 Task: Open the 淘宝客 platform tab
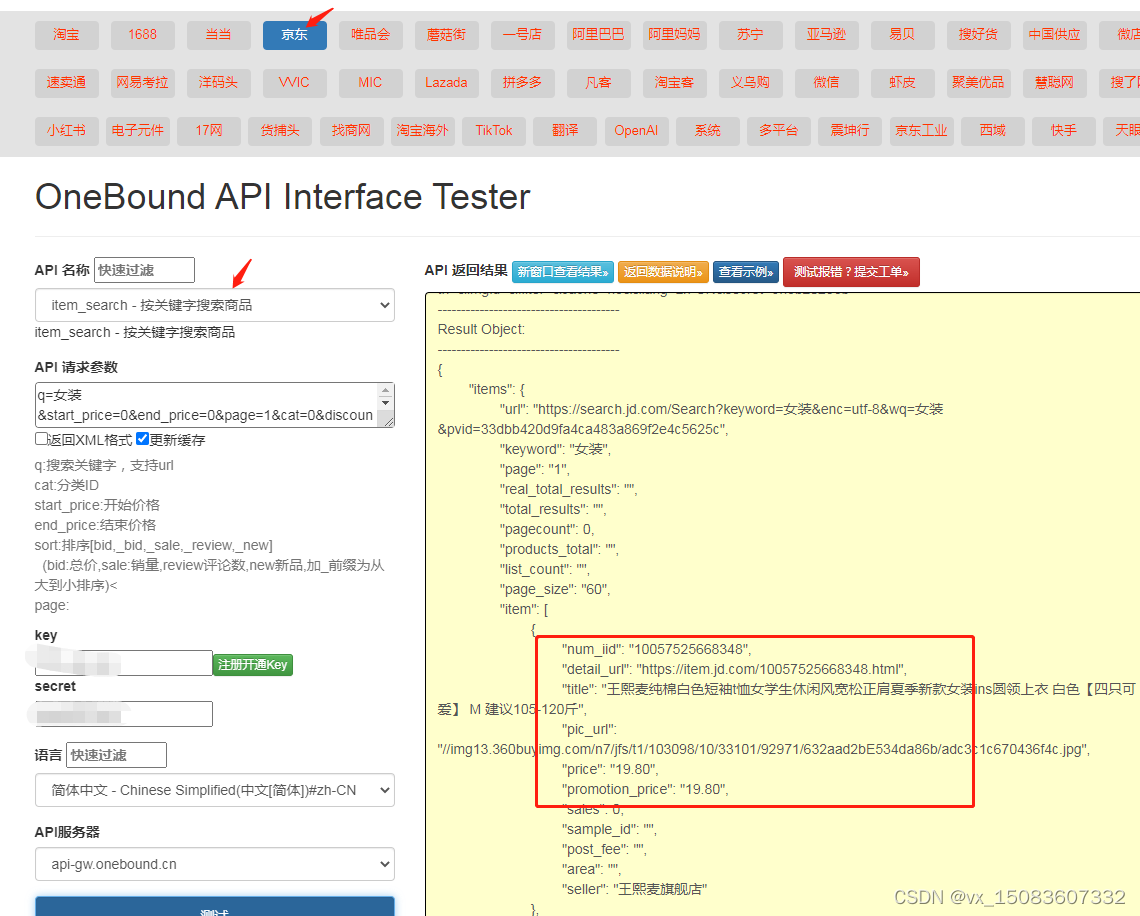click(675, 83)
